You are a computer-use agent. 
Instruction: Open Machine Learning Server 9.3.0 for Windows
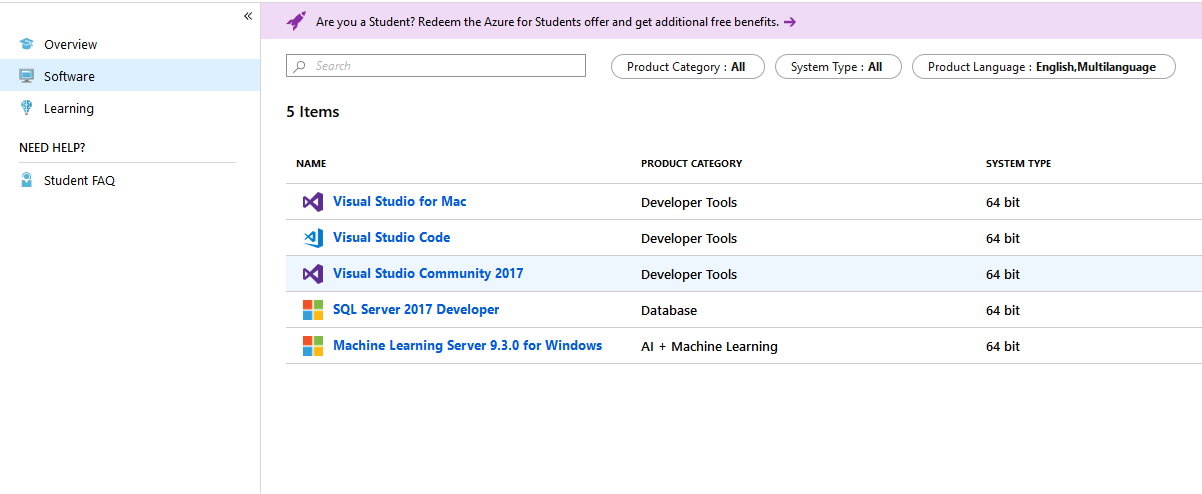467,345
